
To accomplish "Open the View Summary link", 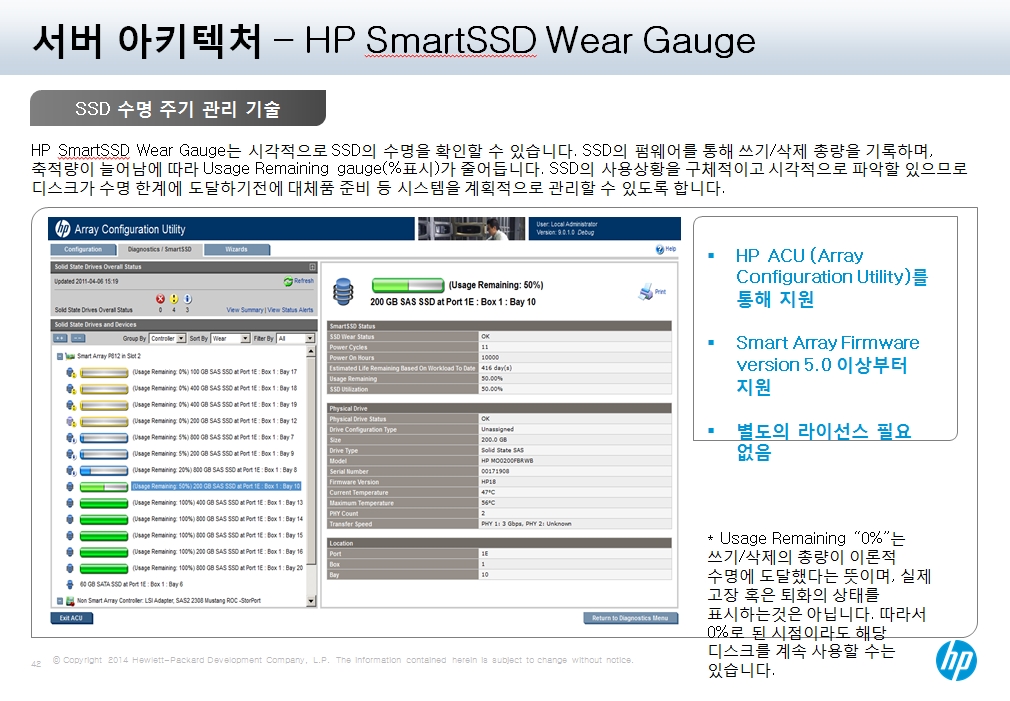I will tap(245, 310).
